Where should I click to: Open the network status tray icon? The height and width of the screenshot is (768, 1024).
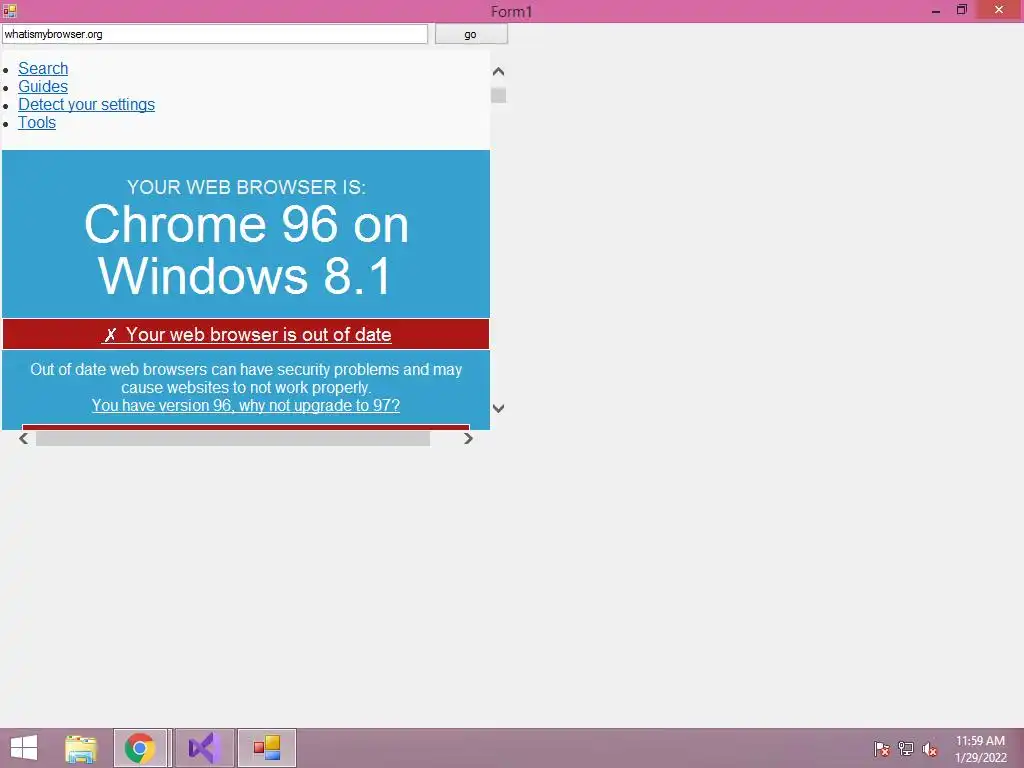pos(906,748)
